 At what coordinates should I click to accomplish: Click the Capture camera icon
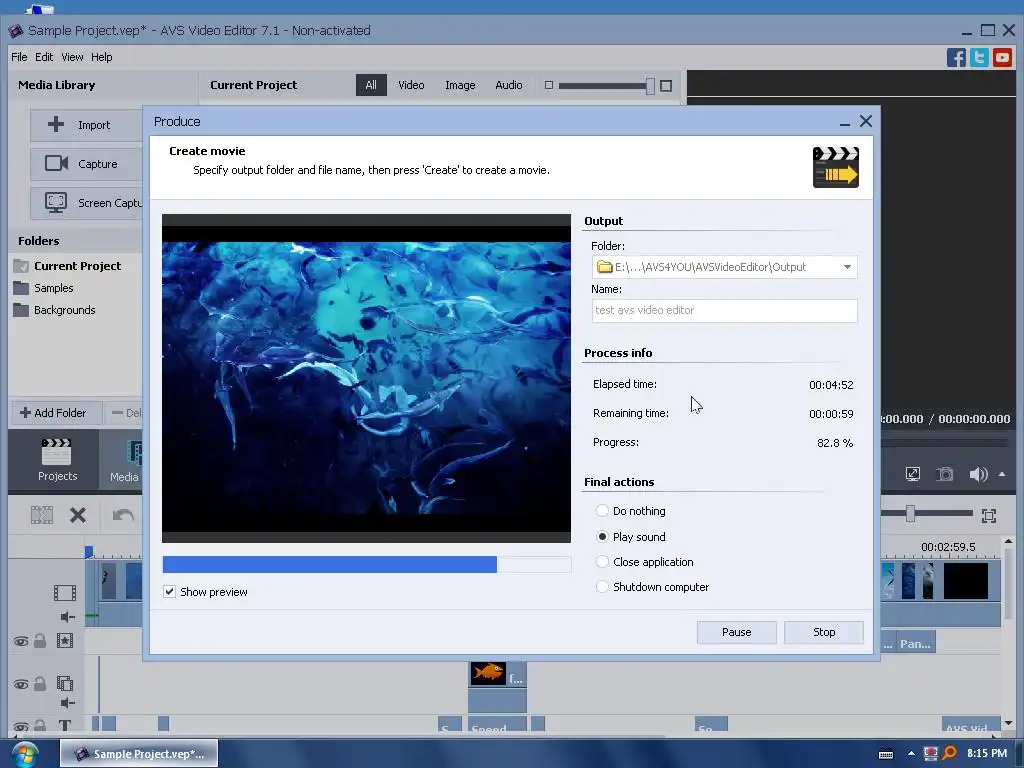[56, 163]
